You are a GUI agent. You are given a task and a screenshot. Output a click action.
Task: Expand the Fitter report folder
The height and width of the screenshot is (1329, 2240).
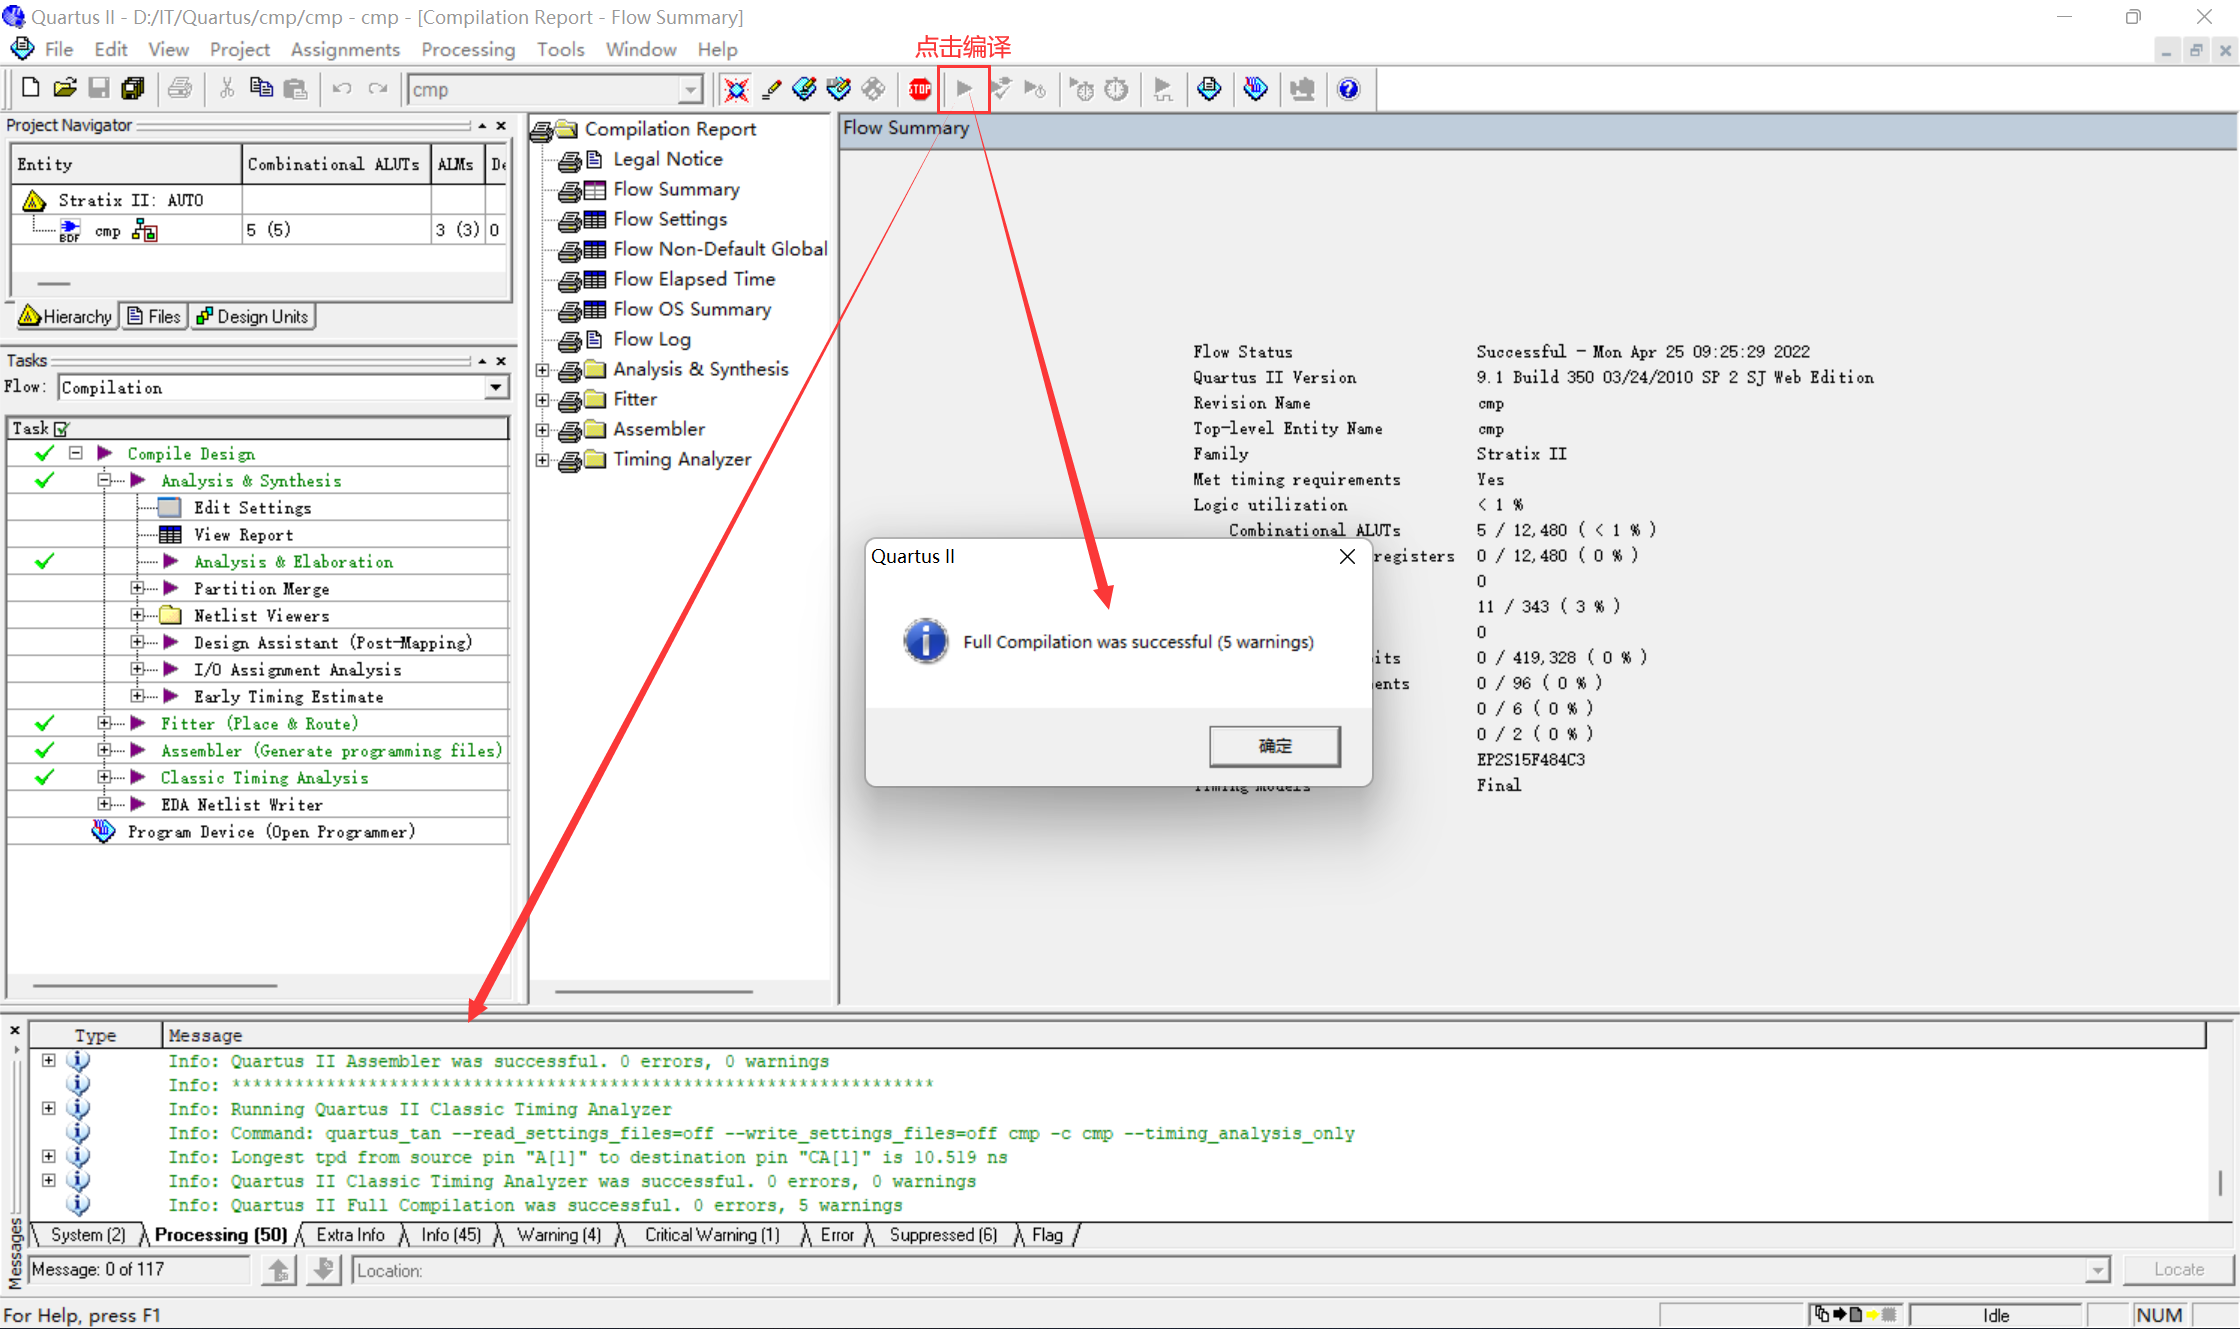(x=542, y=400)
